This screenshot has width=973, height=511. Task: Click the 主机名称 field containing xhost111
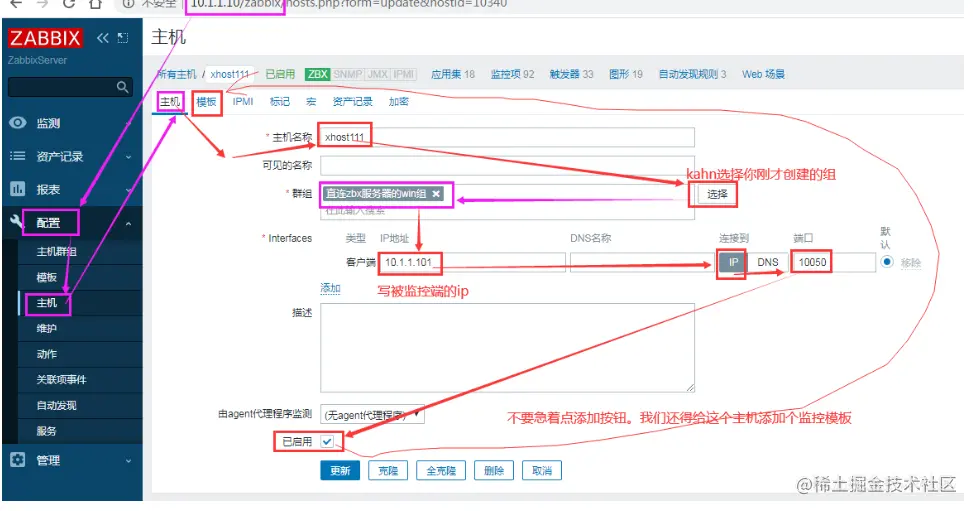tap(507, 137)
